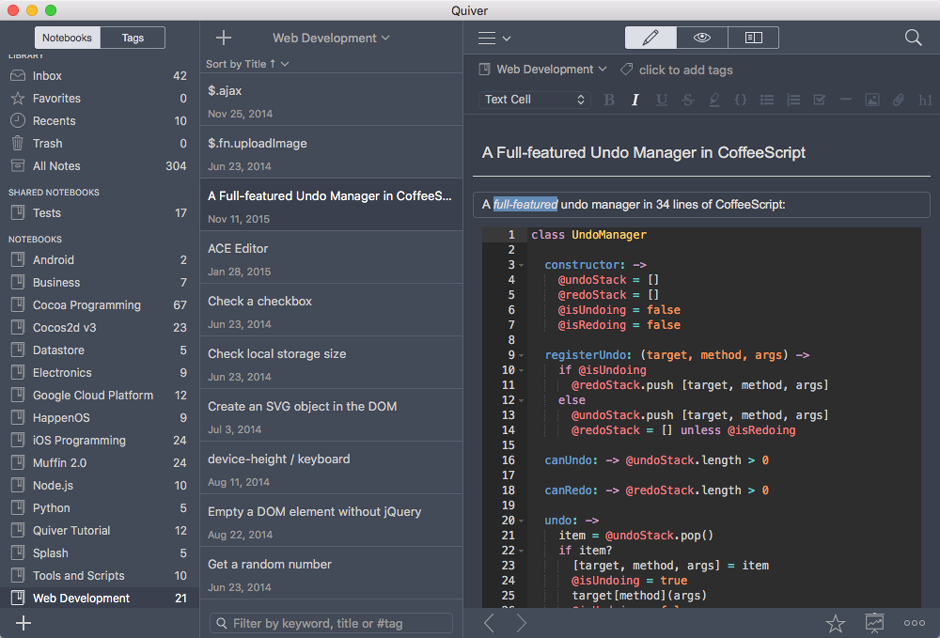Open the more options ellipsis
Screen dimensions: 940x638
click(914, 623)
